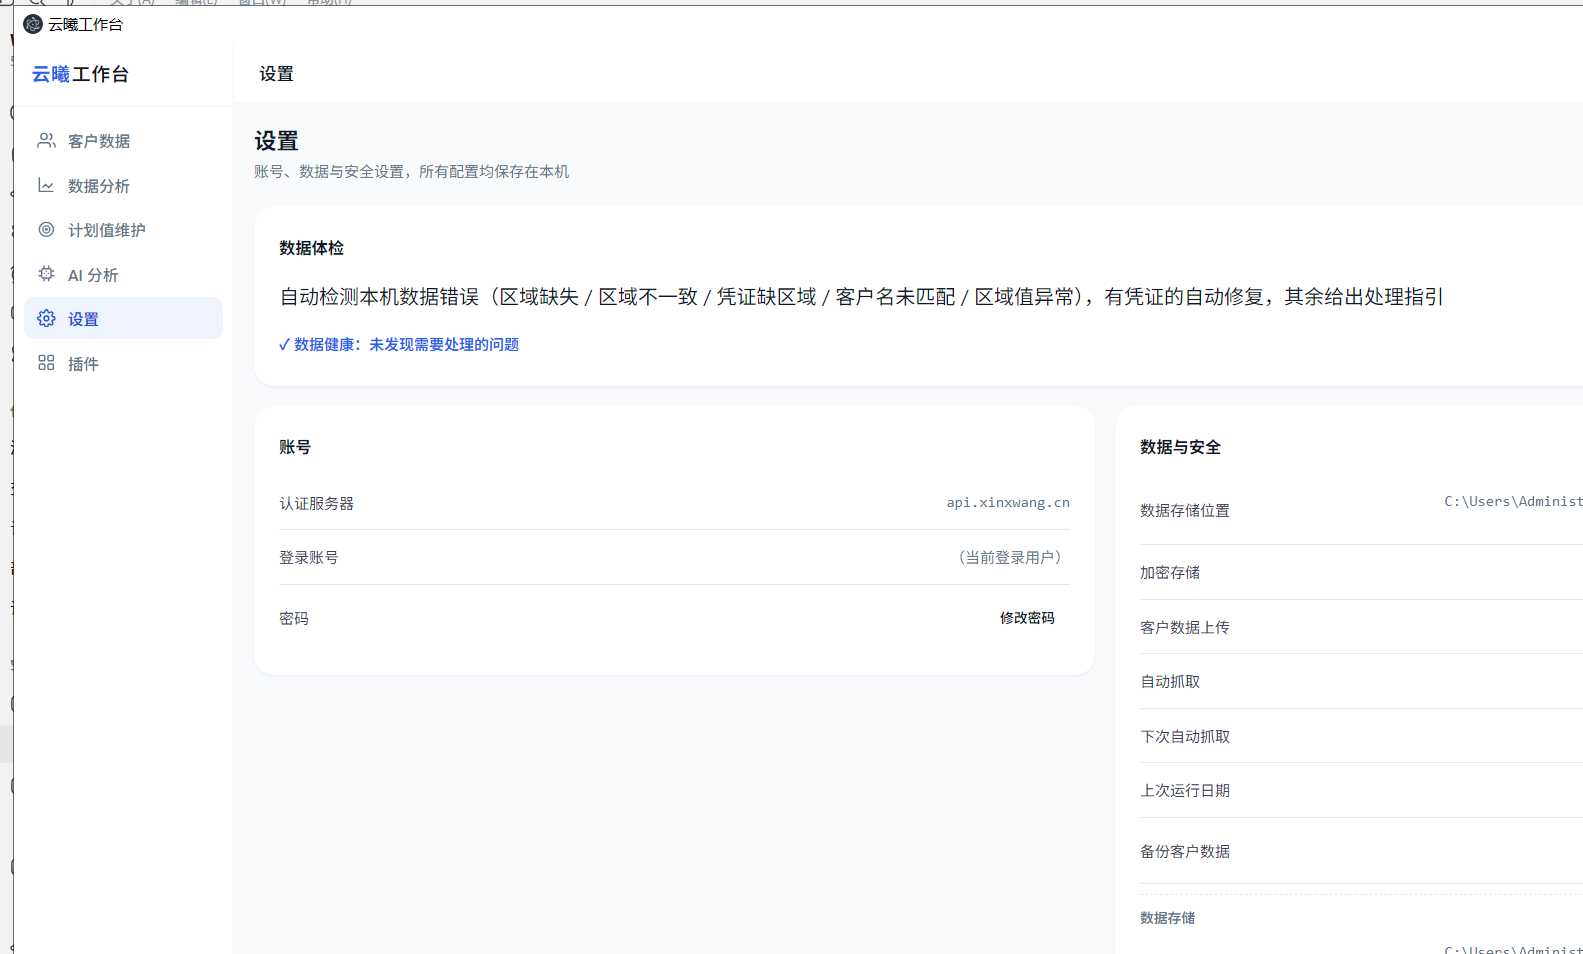Click the 密码 label

(294, 618)
